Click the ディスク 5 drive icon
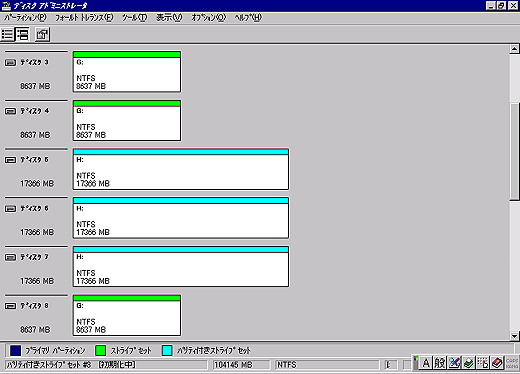This screenshot has width=520, height=374. (10, 160)
